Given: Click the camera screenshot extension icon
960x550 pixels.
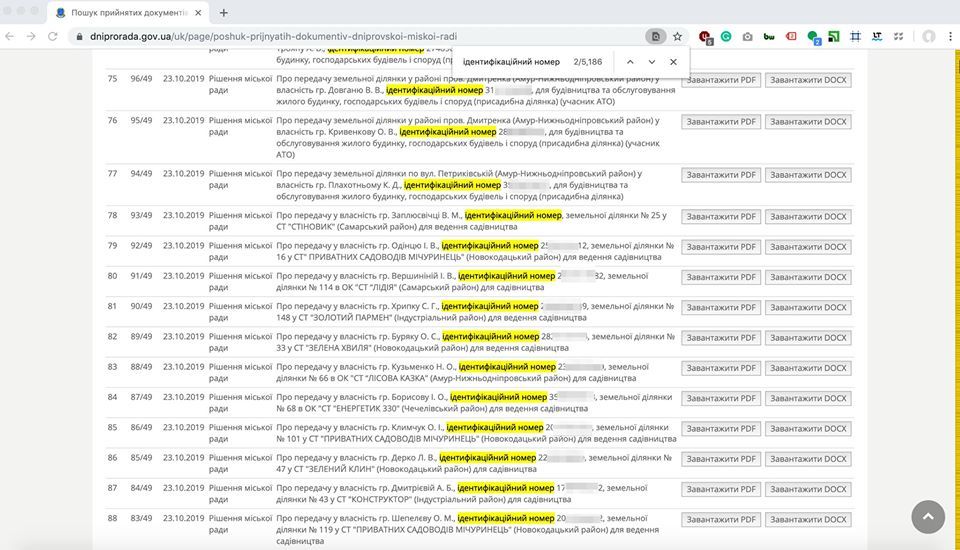Looking at the screenshot, I should click(747, 36).
